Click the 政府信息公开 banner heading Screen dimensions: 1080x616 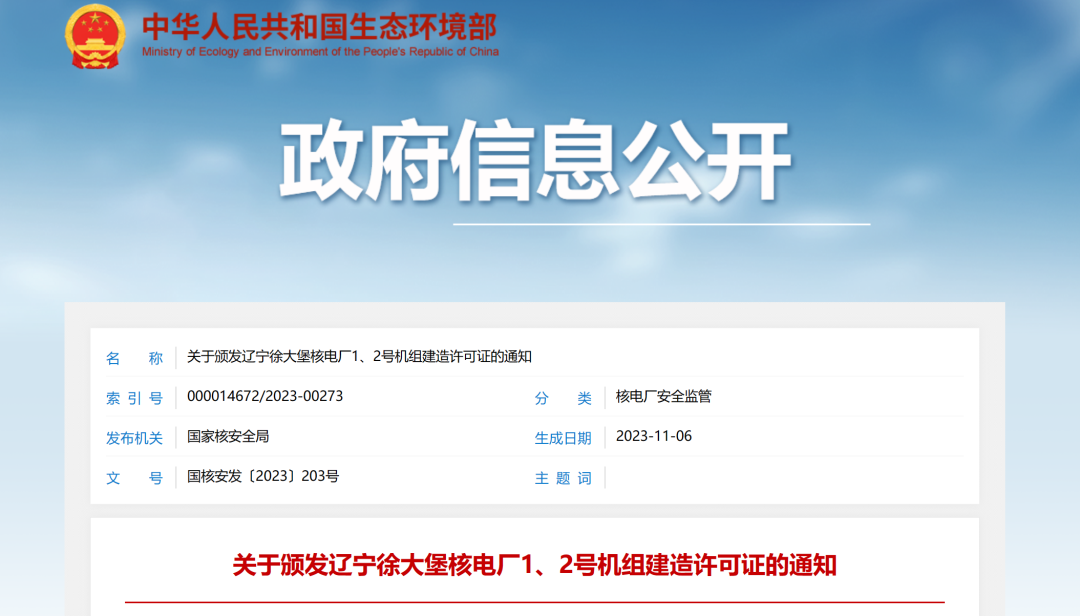click(x=535, y=162)
